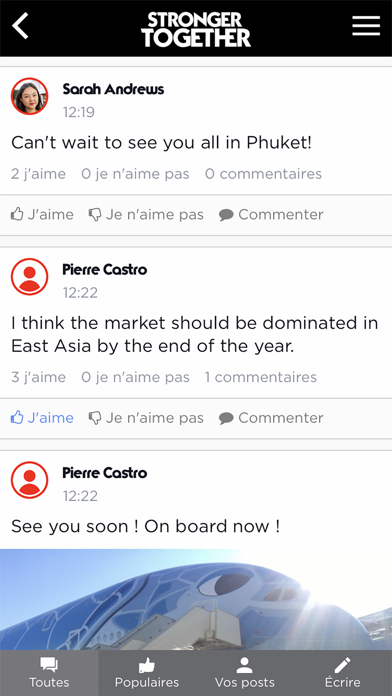The image size is (392, 696).
Task: Tap the back arrow in header
Action: pyautogui.click(x=20, y=26)
